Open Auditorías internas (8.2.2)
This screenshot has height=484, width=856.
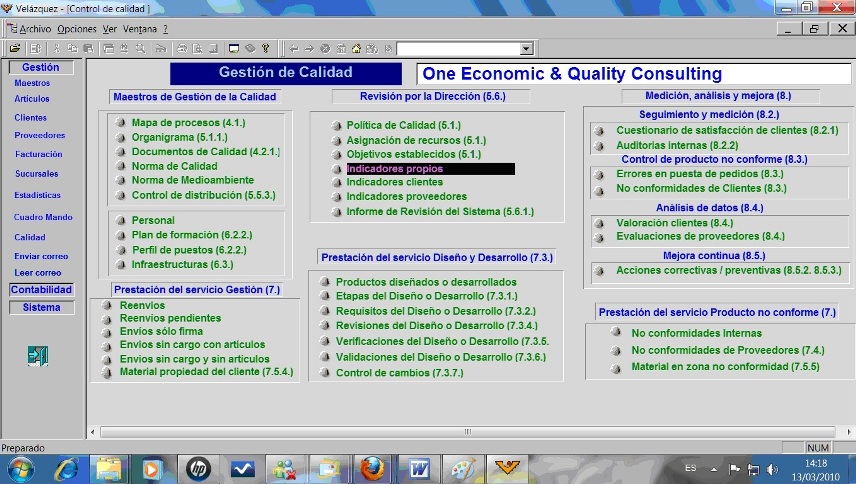(x=677, y=145)
